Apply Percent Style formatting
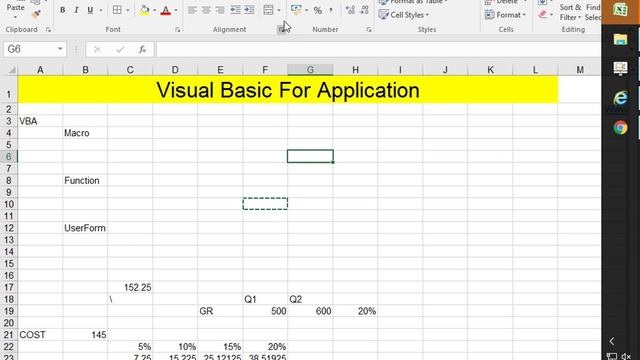 click(318, 10)
